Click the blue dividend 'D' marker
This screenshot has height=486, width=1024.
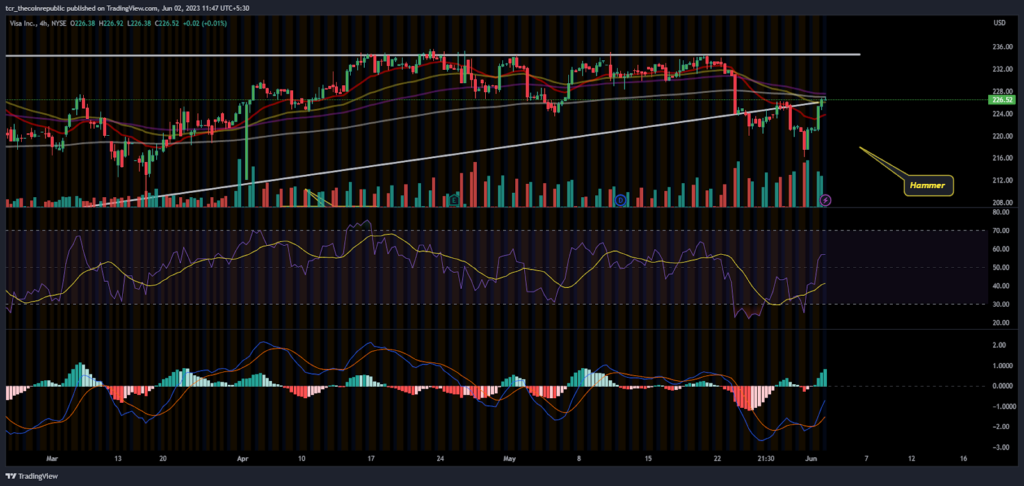pyautogui.click(x=621, y=200)
